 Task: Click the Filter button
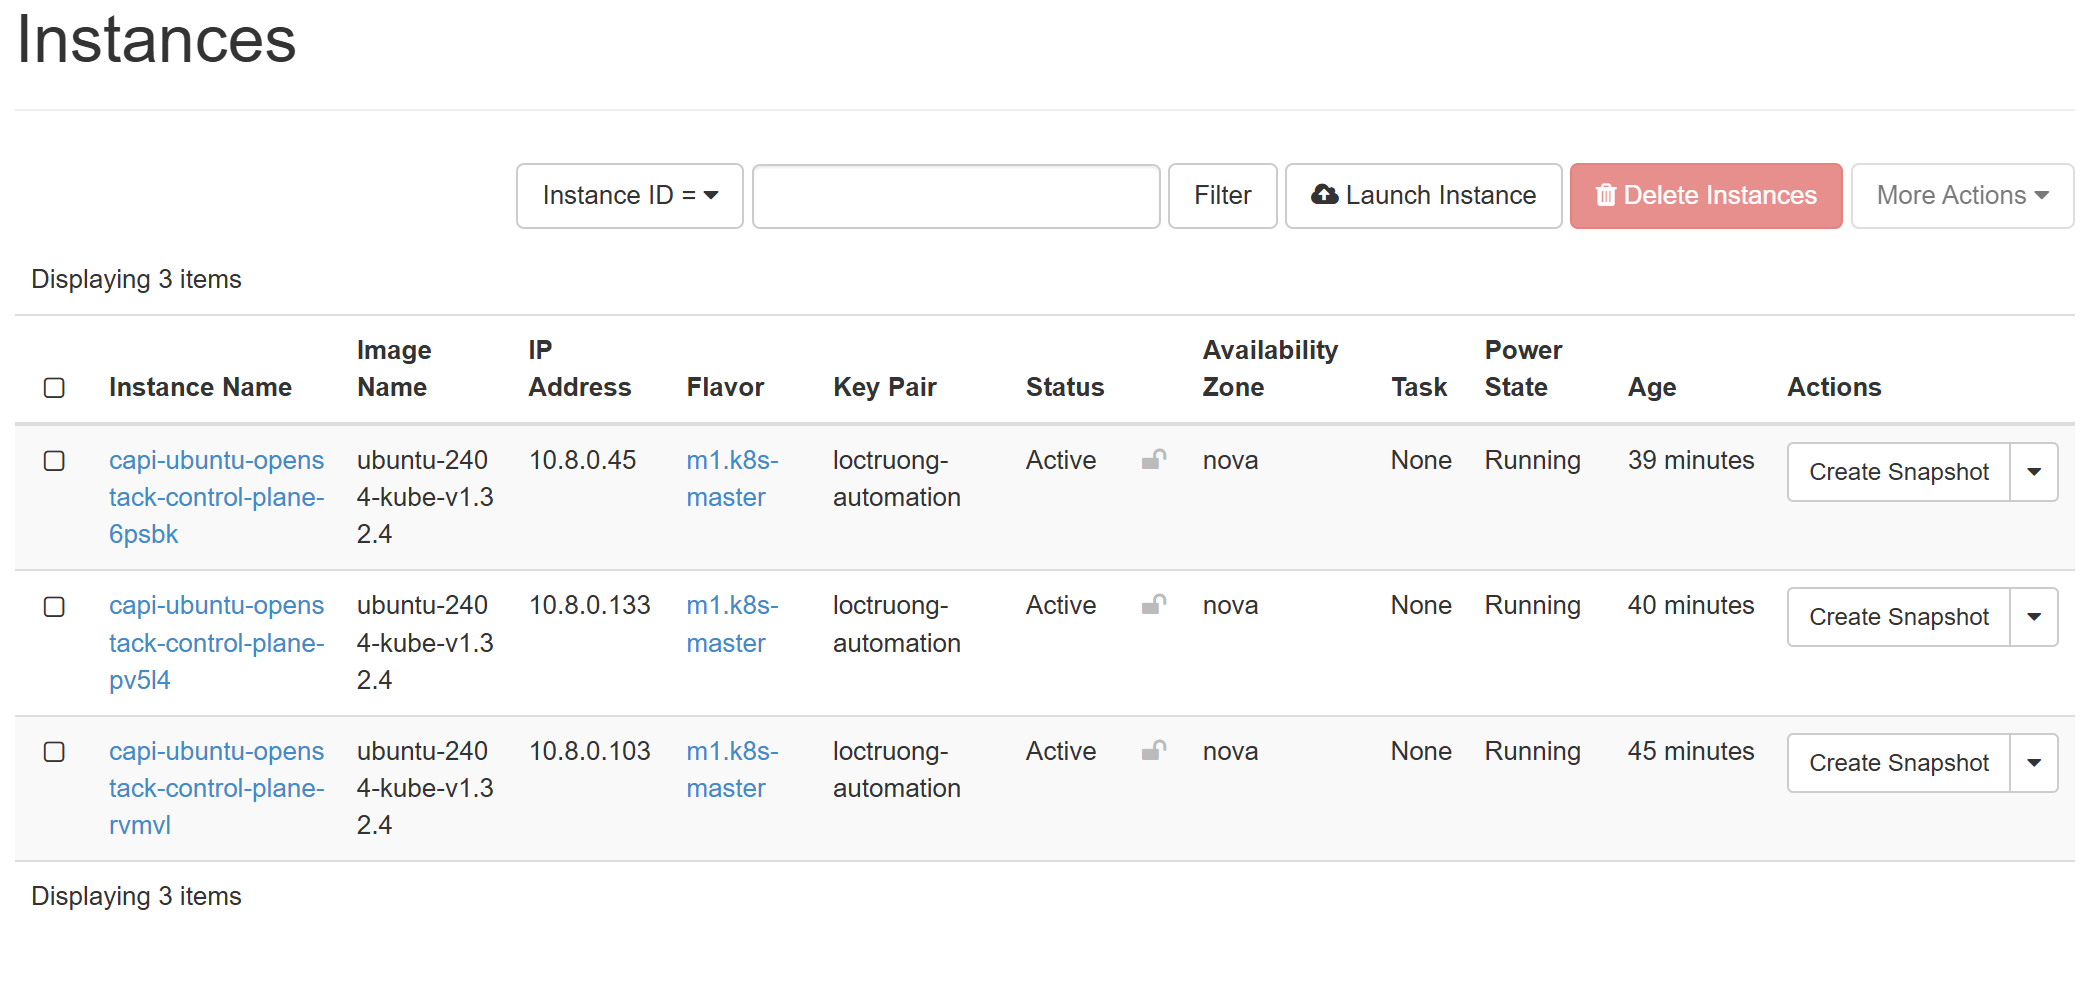[x=1221, y=196]
